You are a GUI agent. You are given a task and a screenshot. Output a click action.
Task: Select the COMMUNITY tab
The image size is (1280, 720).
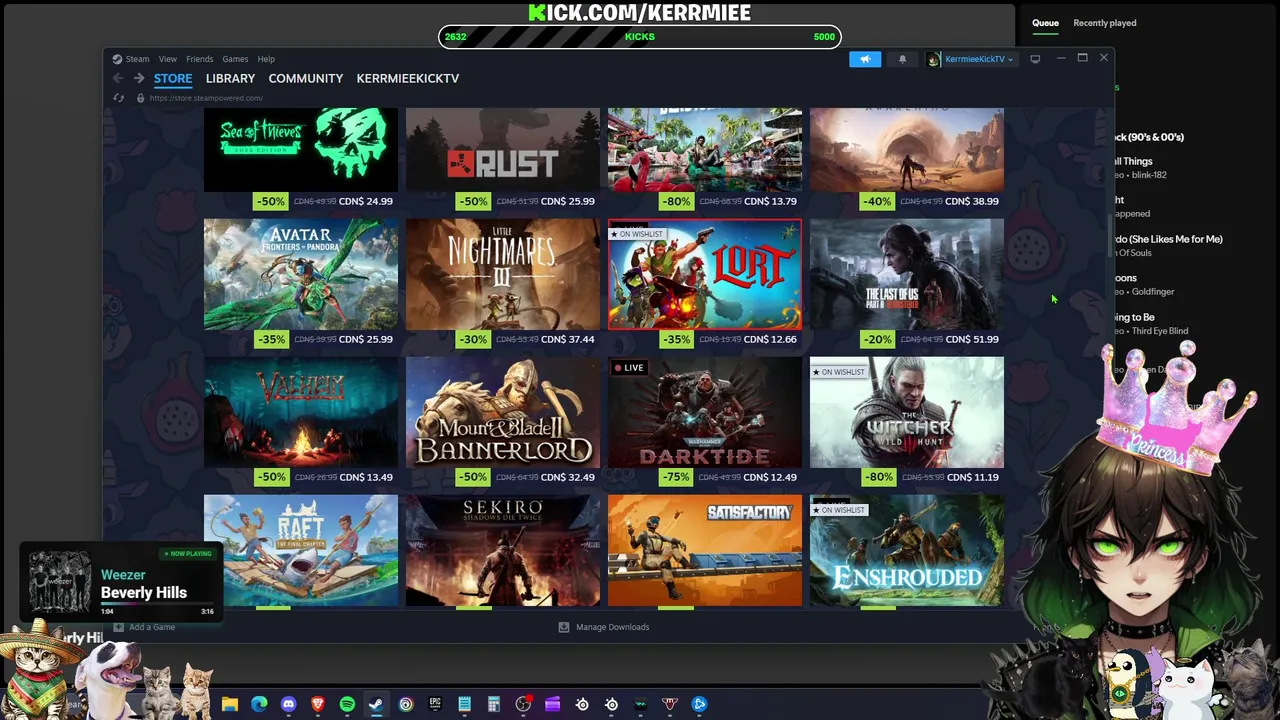click(x=305, y=78)
